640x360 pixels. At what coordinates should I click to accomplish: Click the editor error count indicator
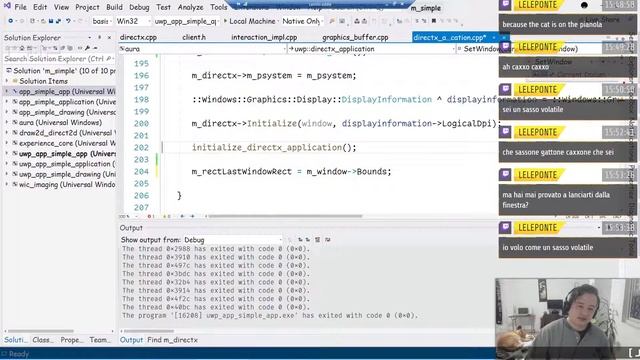pyautogui.click(x=150, y=216)
